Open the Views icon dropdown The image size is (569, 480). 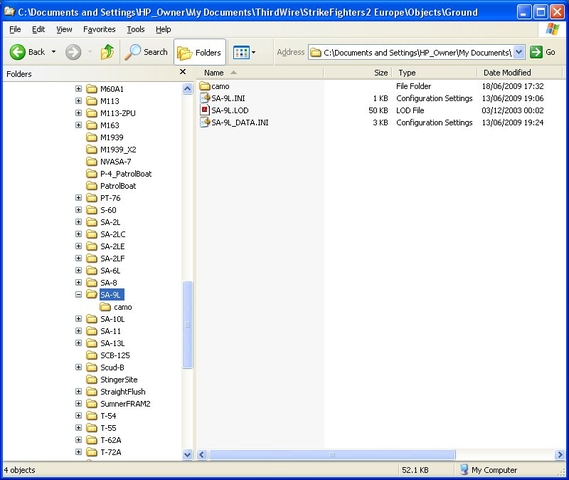tap(244, 53)
